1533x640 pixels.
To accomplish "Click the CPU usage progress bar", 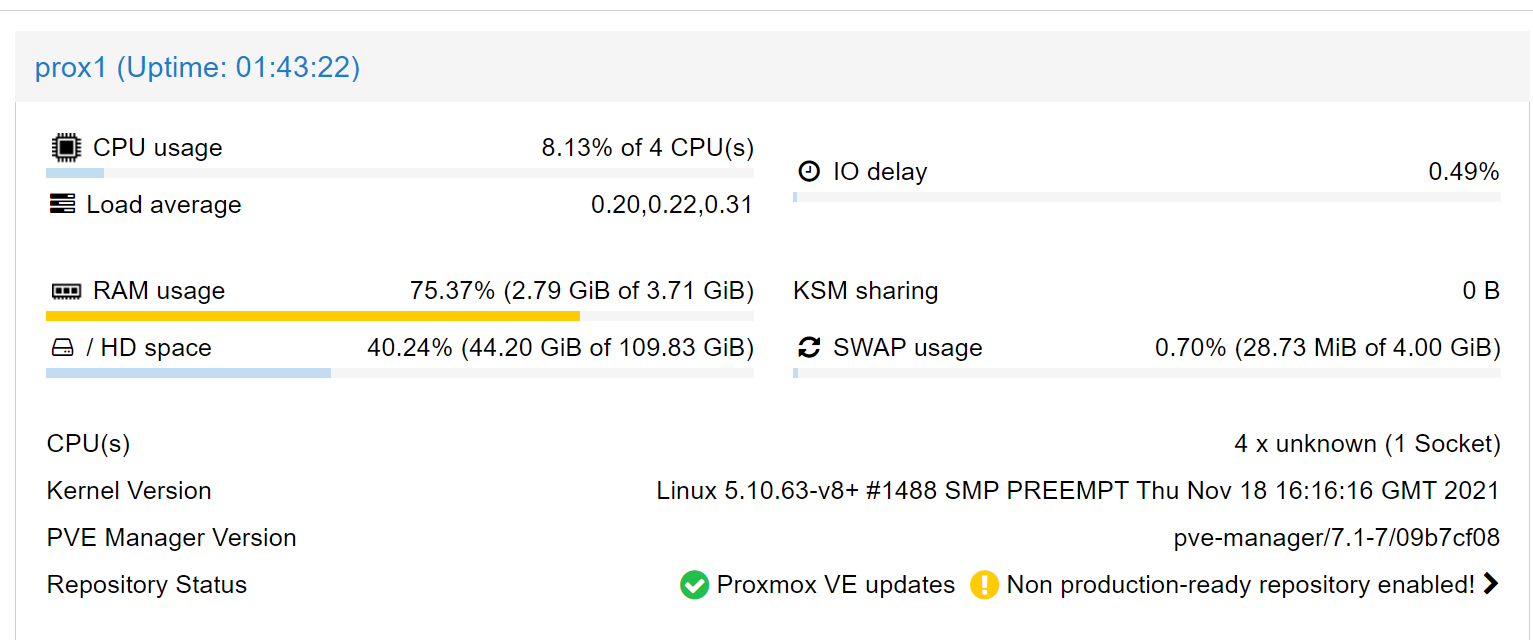I will click(400, 173).
